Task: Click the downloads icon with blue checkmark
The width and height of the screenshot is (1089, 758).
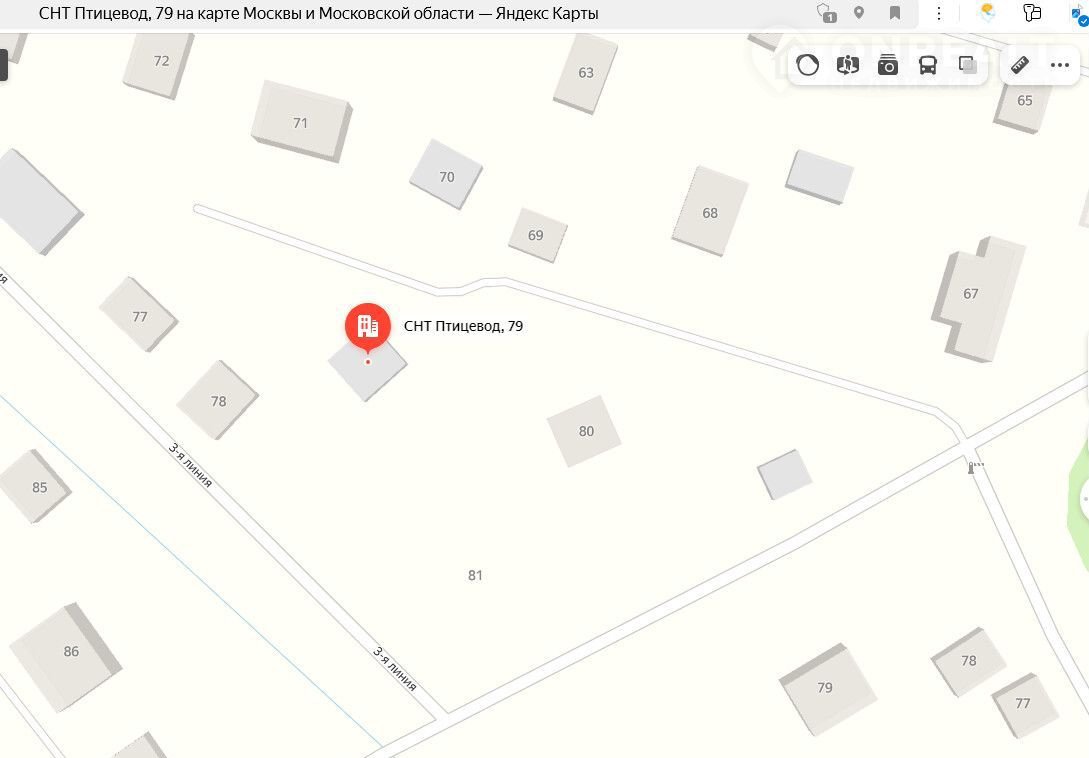Action: click(x=1079, y=13)
